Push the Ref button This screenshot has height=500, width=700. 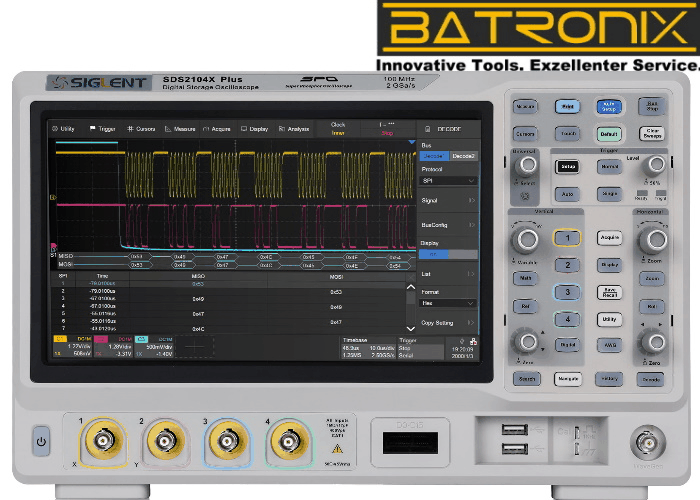(x=525, y=306)
